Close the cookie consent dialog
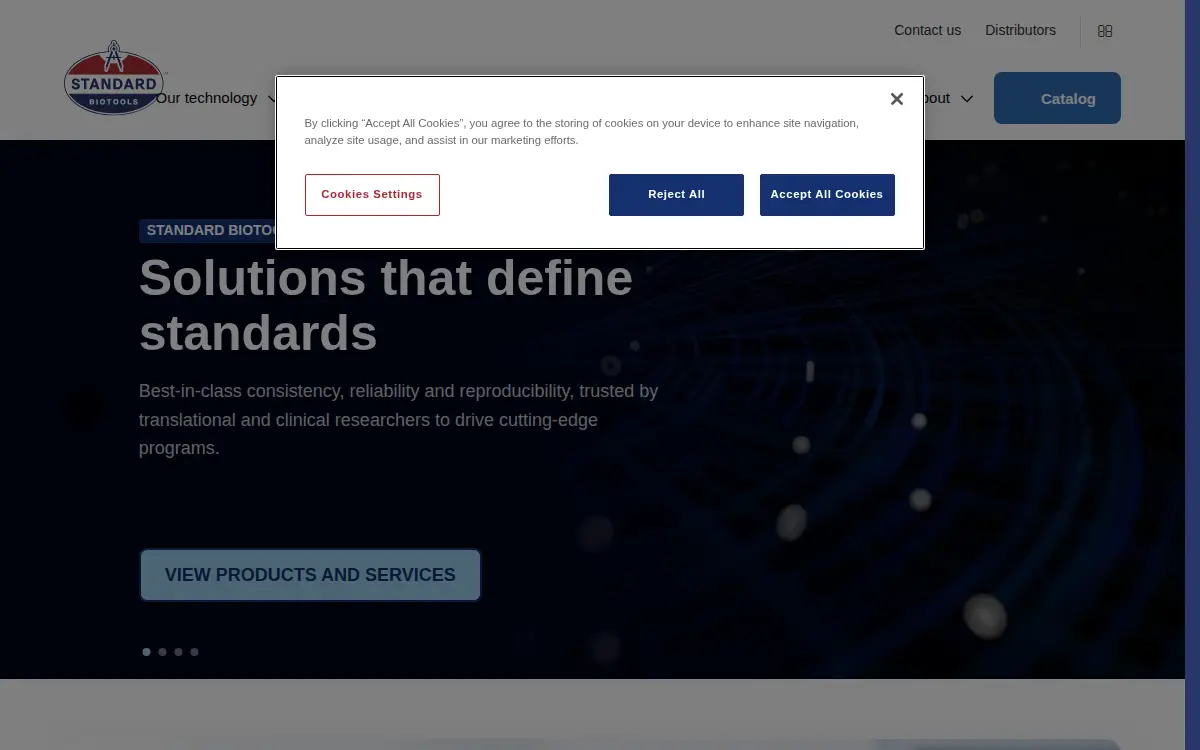 [x=896, y=99]
